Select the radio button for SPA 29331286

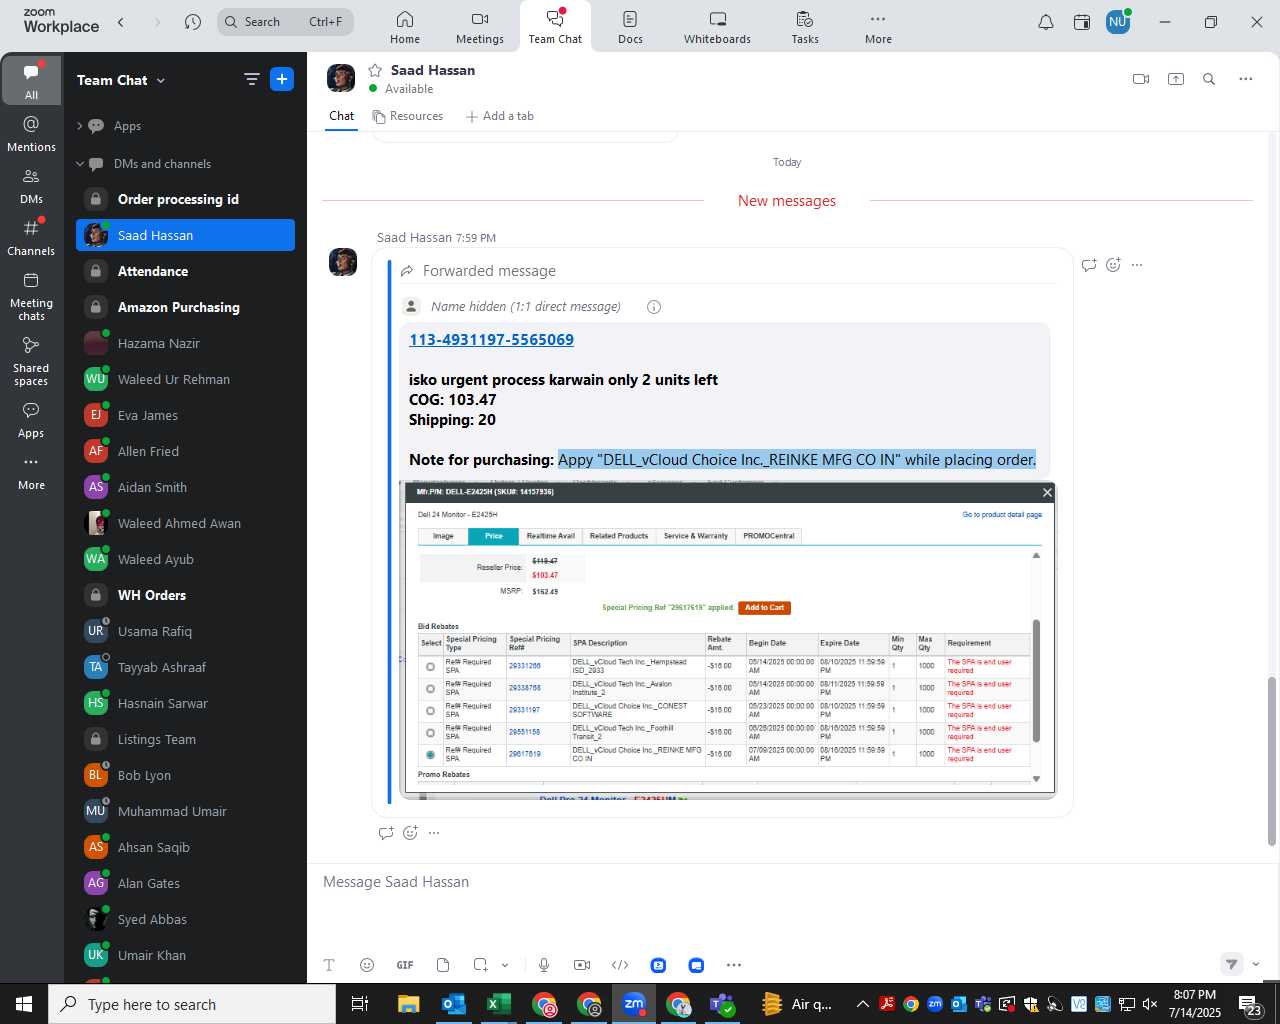click(431, 667)
